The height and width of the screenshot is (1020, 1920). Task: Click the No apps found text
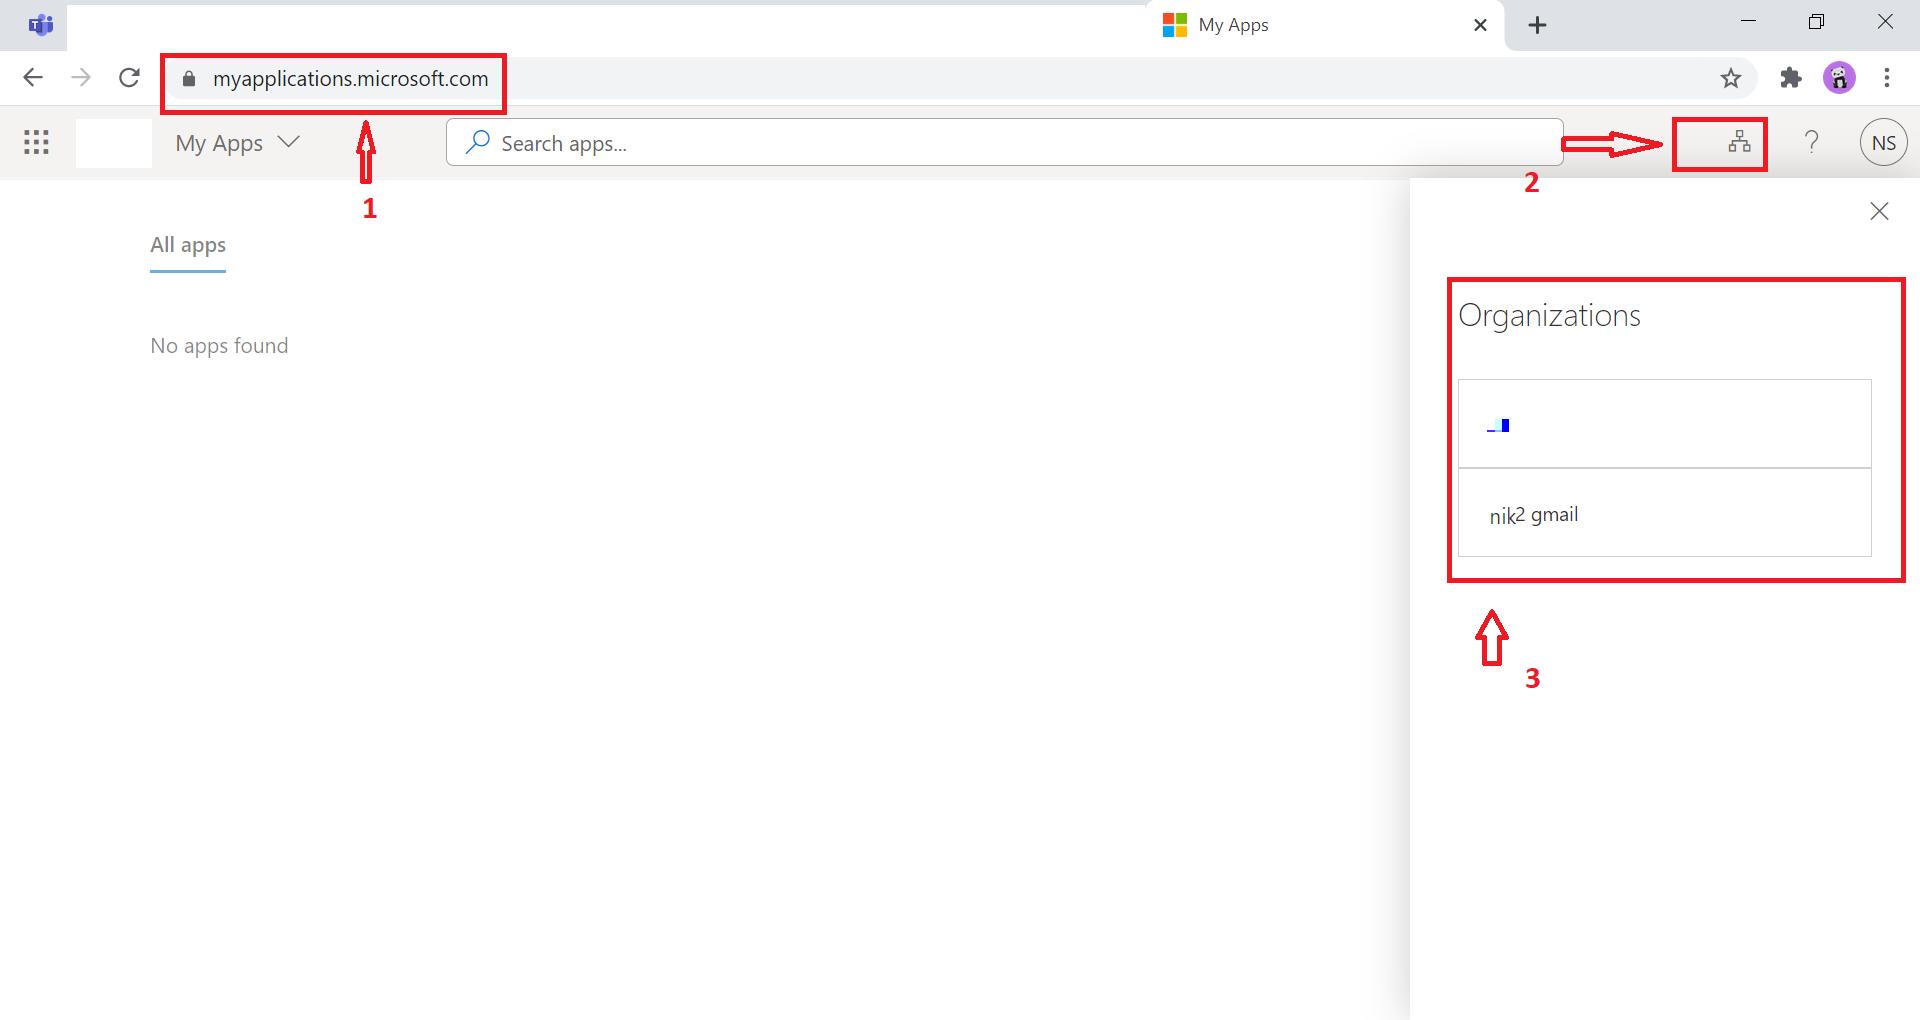tap(219, 346)
